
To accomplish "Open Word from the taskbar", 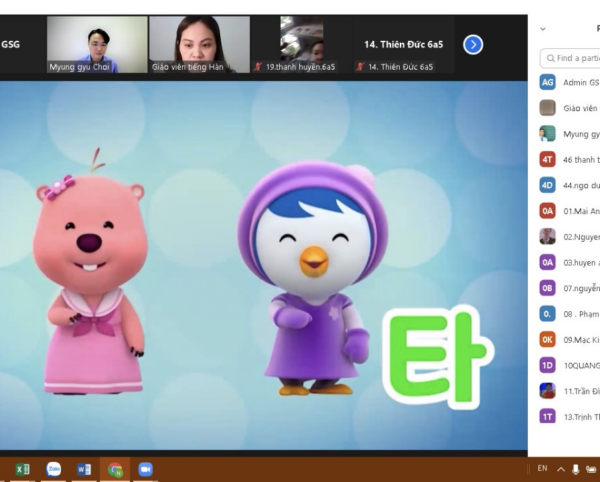I will point(84,469).
